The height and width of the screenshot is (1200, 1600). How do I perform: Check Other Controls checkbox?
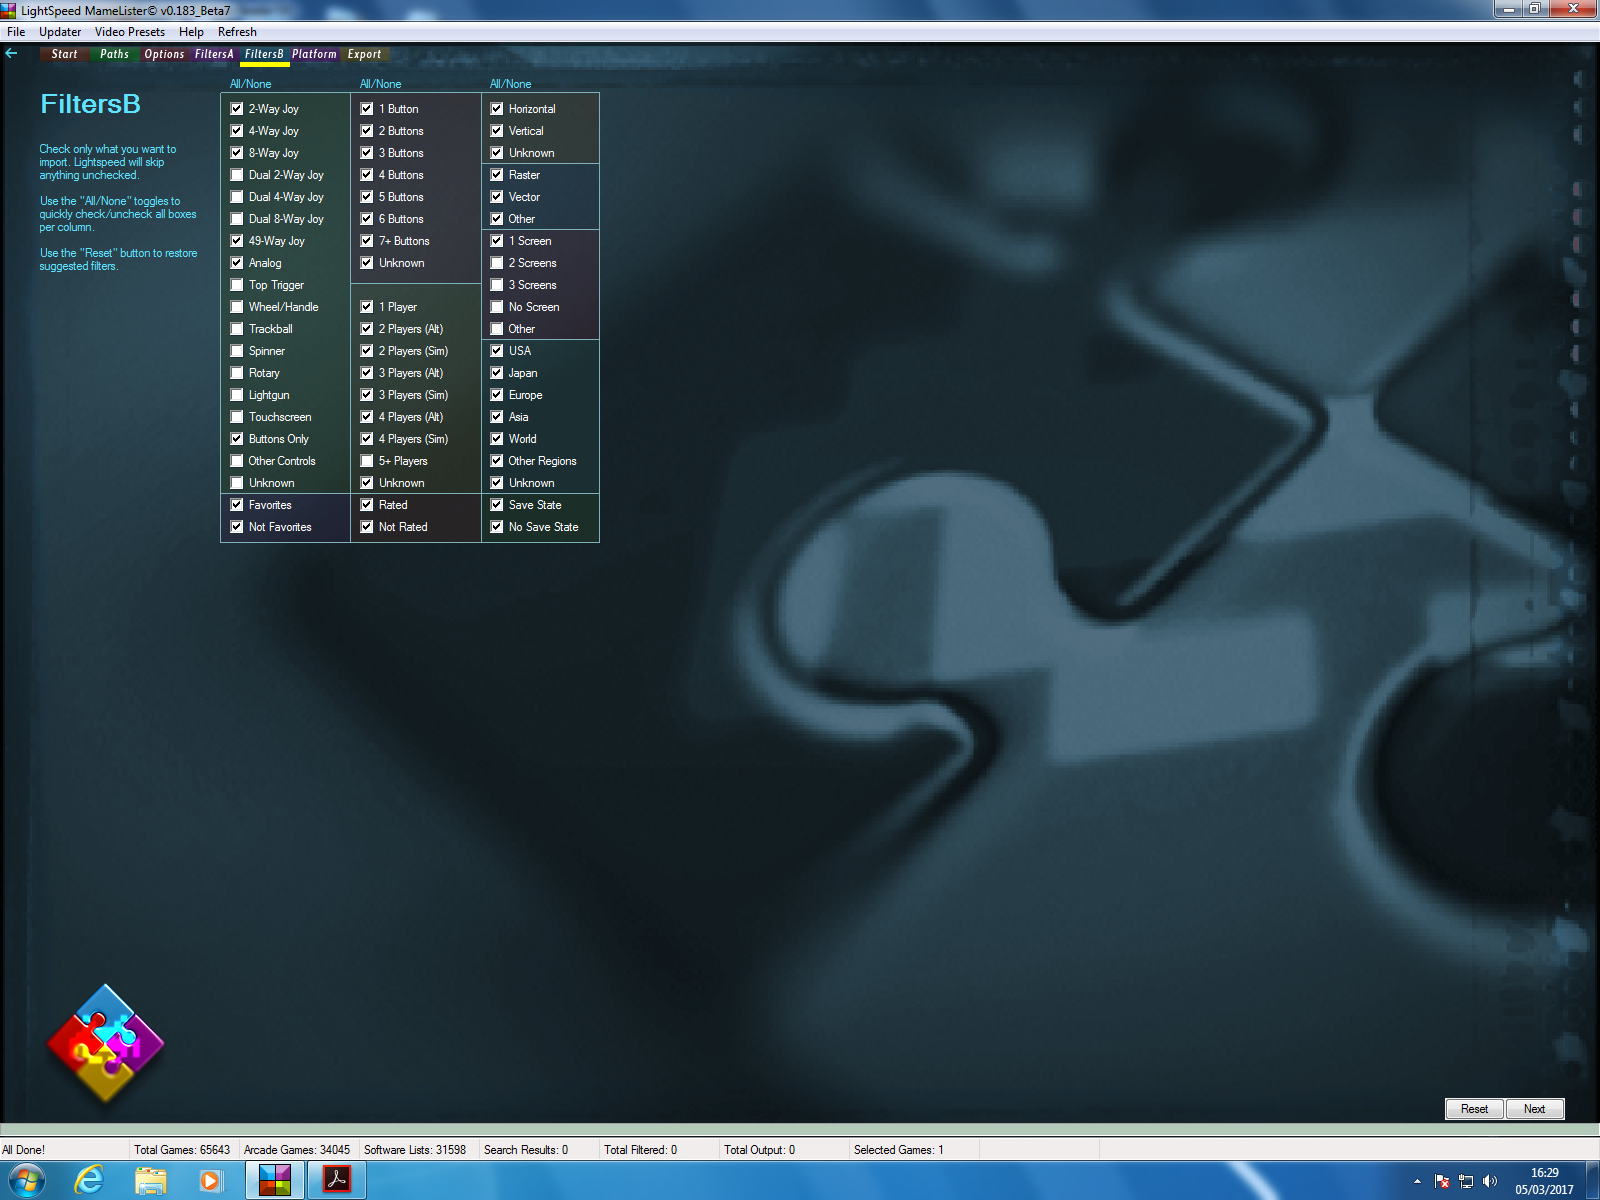click(x=237, y=461)
